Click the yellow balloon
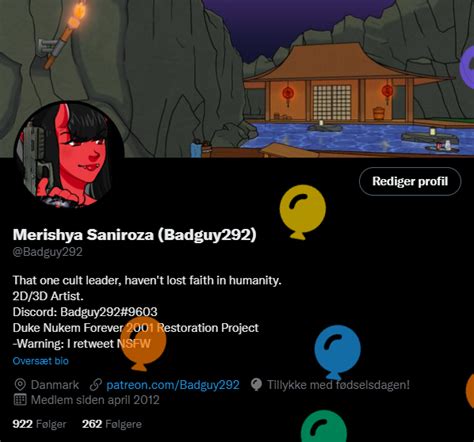Screen dimensions: 474x442 point(302,212)
